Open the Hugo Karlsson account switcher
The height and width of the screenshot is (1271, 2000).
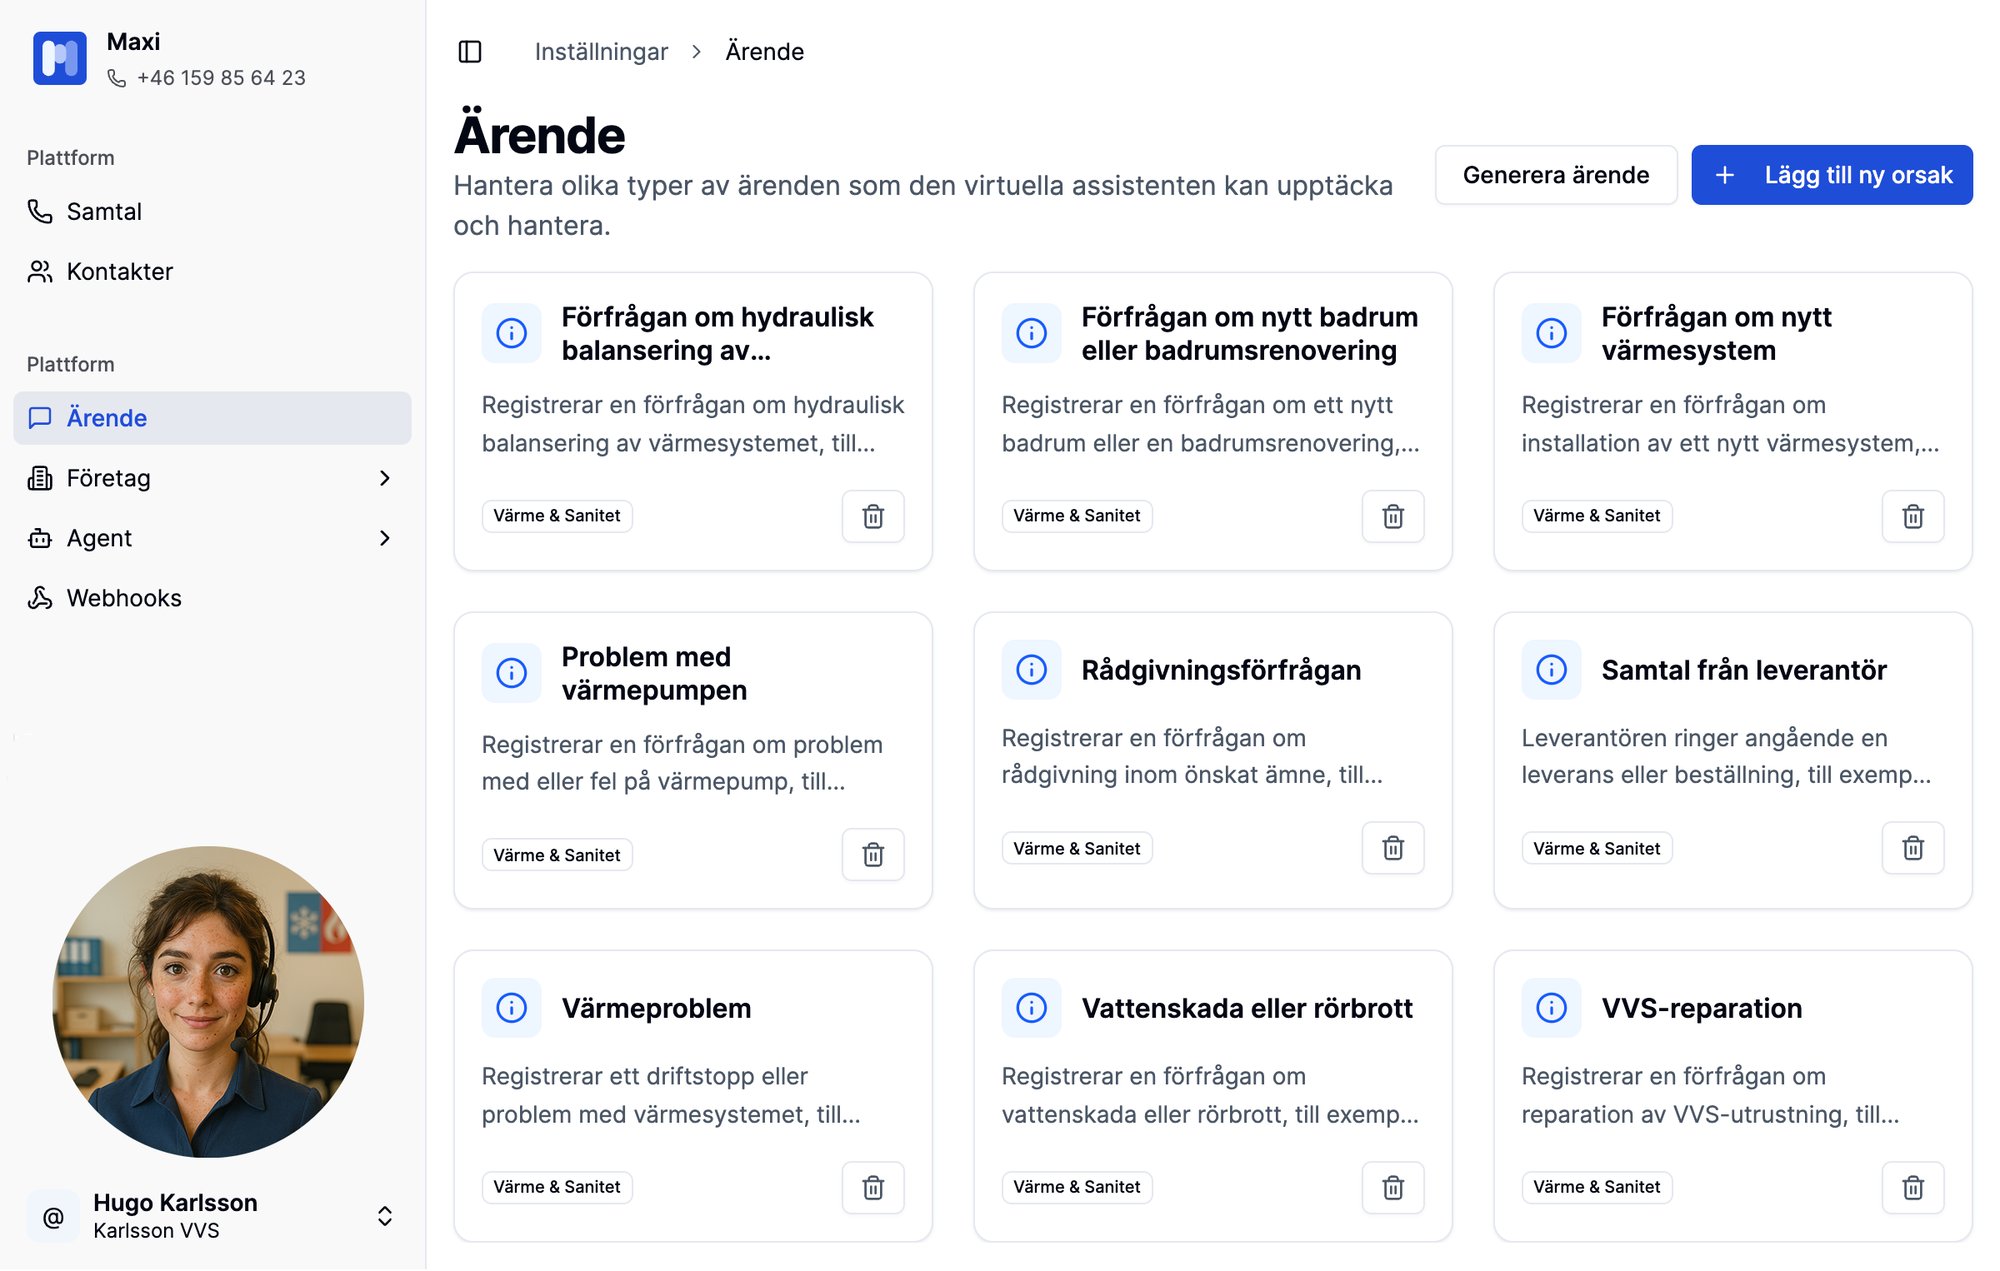pos(385,1216)
